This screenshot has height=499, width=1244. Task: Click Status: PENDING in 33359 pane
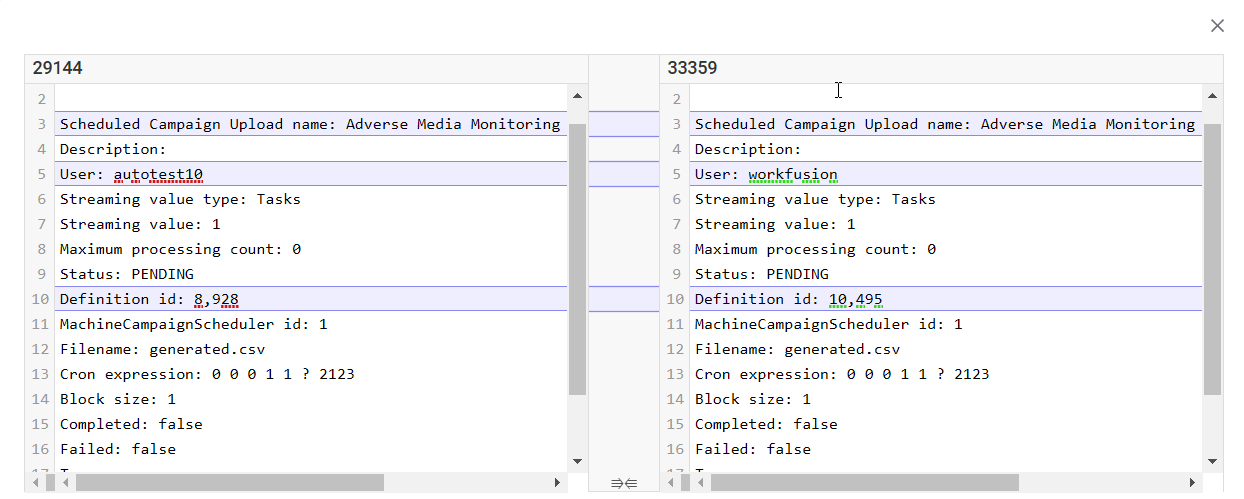click(x=762, y=274)
